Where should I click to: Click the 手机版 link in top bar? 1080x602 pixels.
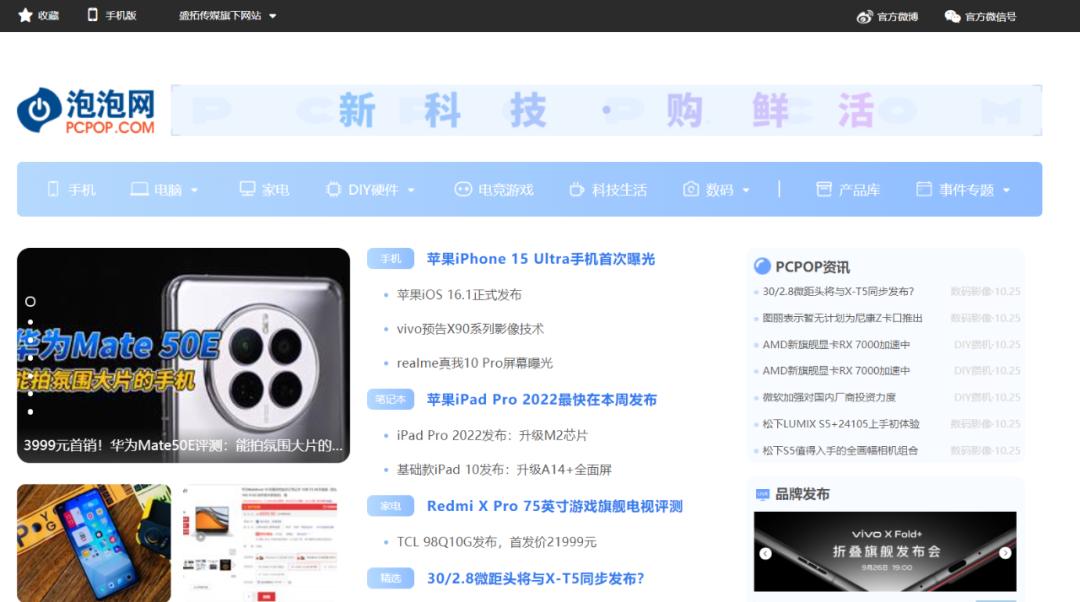point(121,16)
